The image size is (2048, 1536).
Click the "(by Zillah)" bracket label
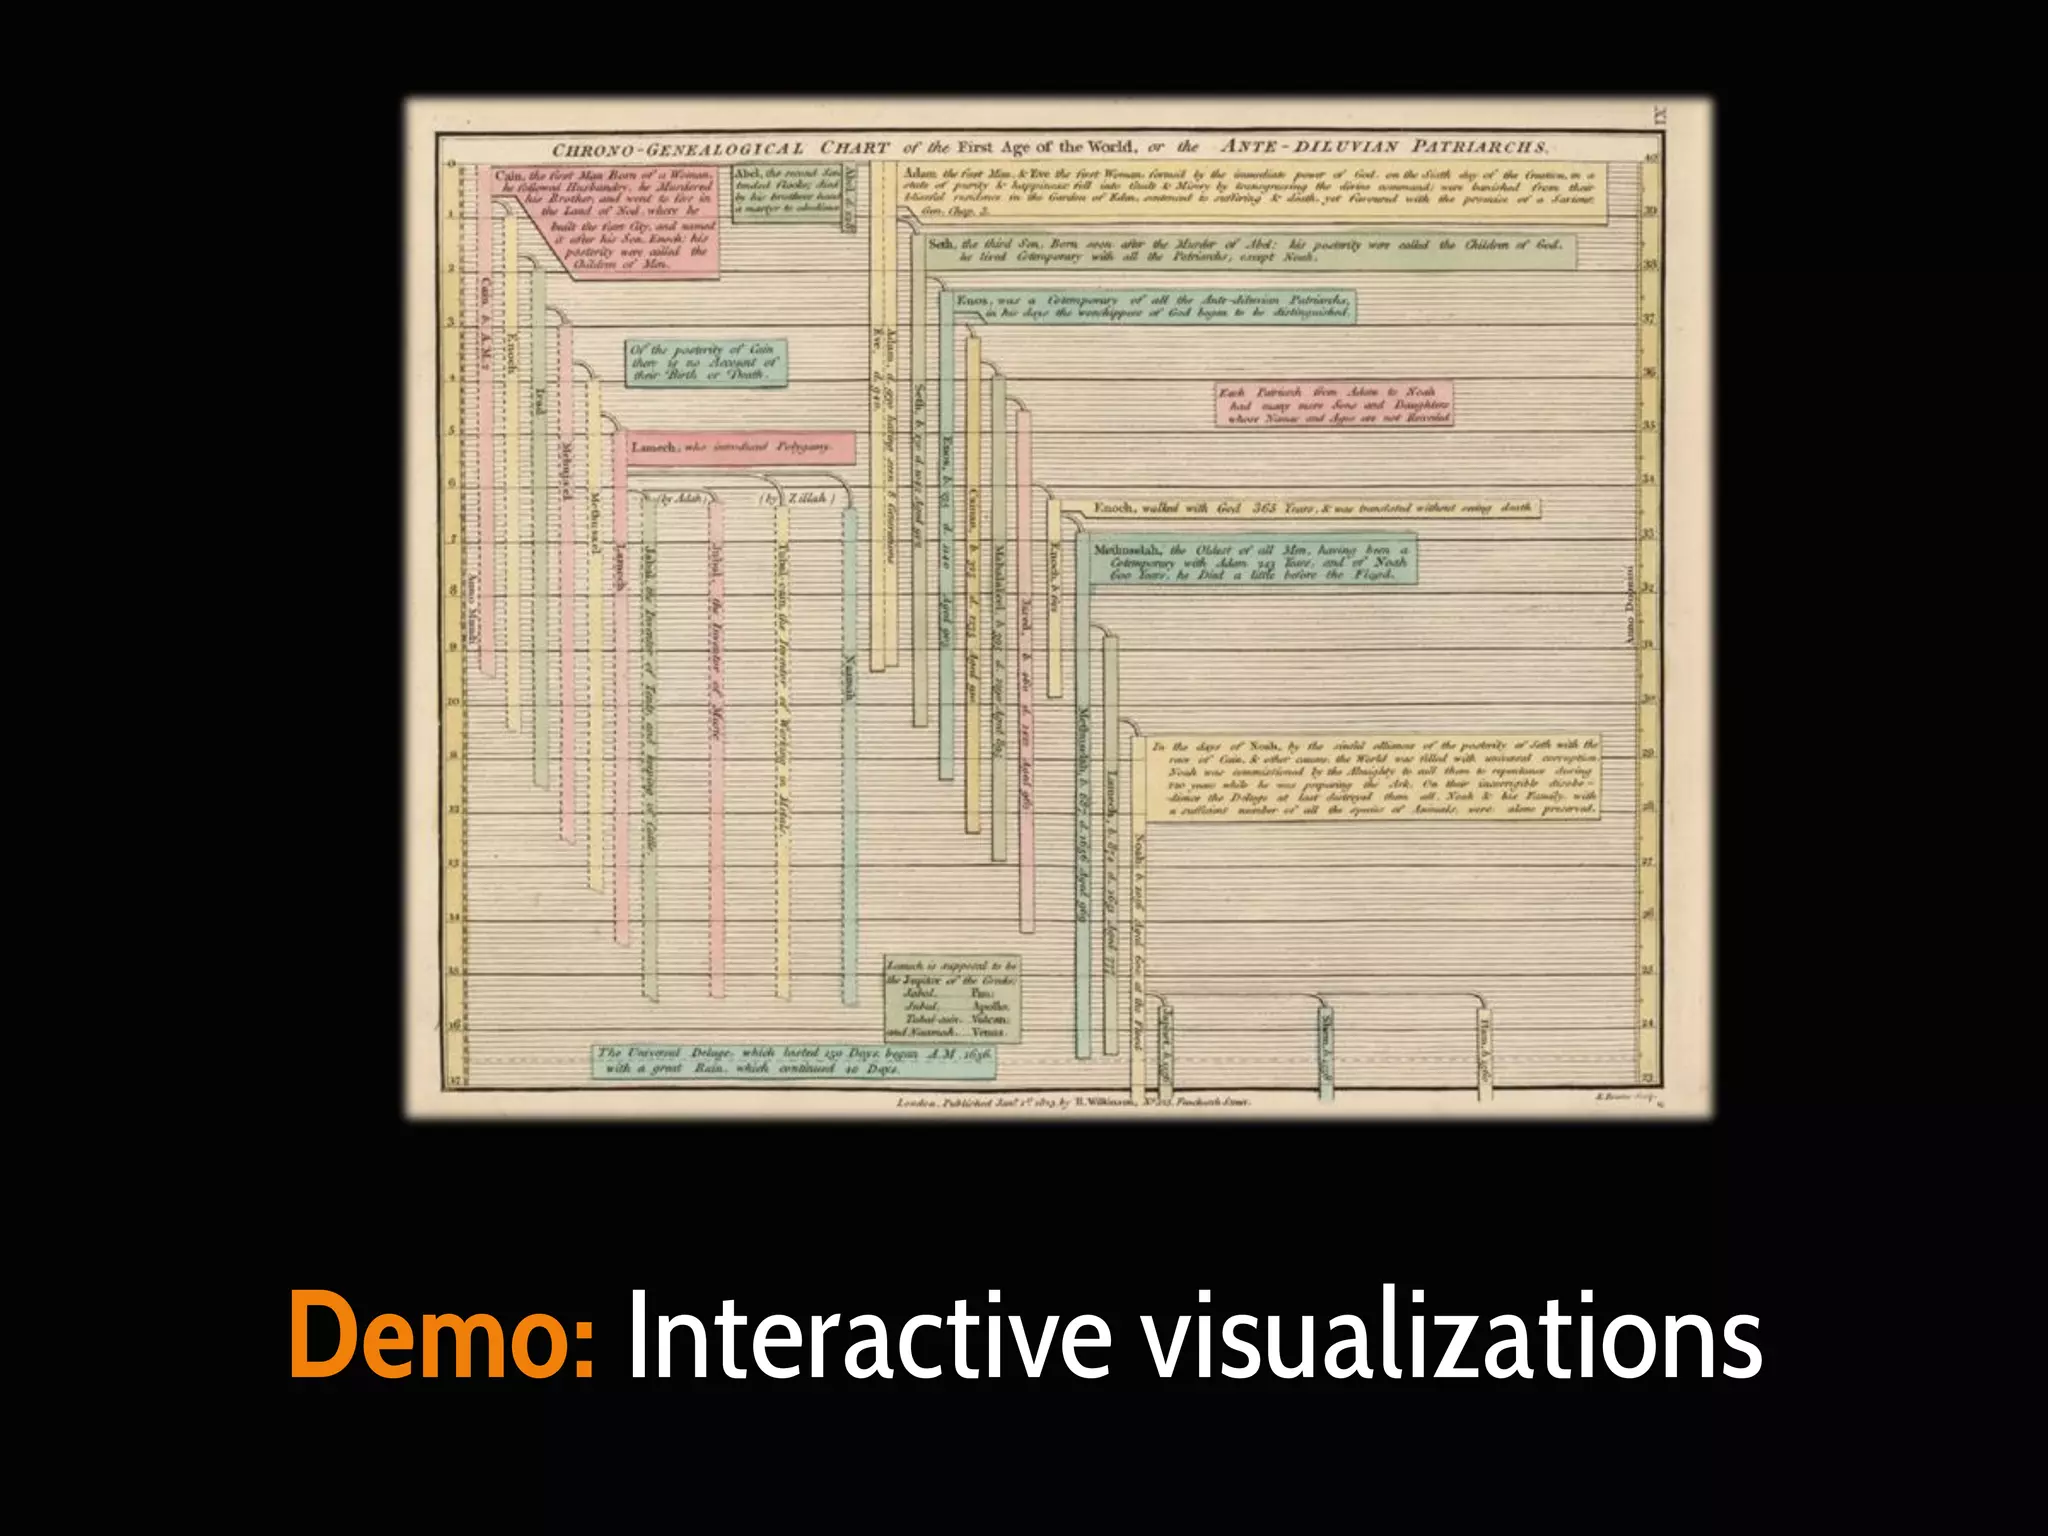797,498
